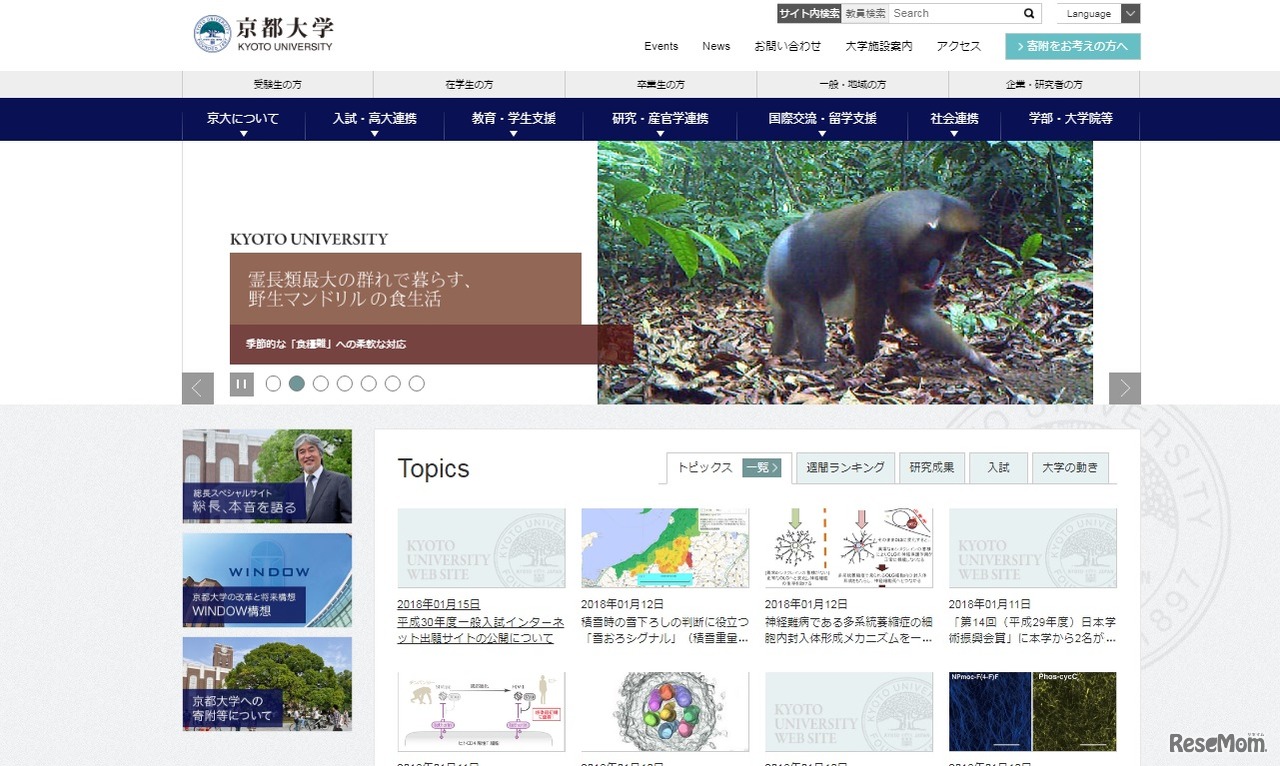Click inside the Search input field

point(950,13)
